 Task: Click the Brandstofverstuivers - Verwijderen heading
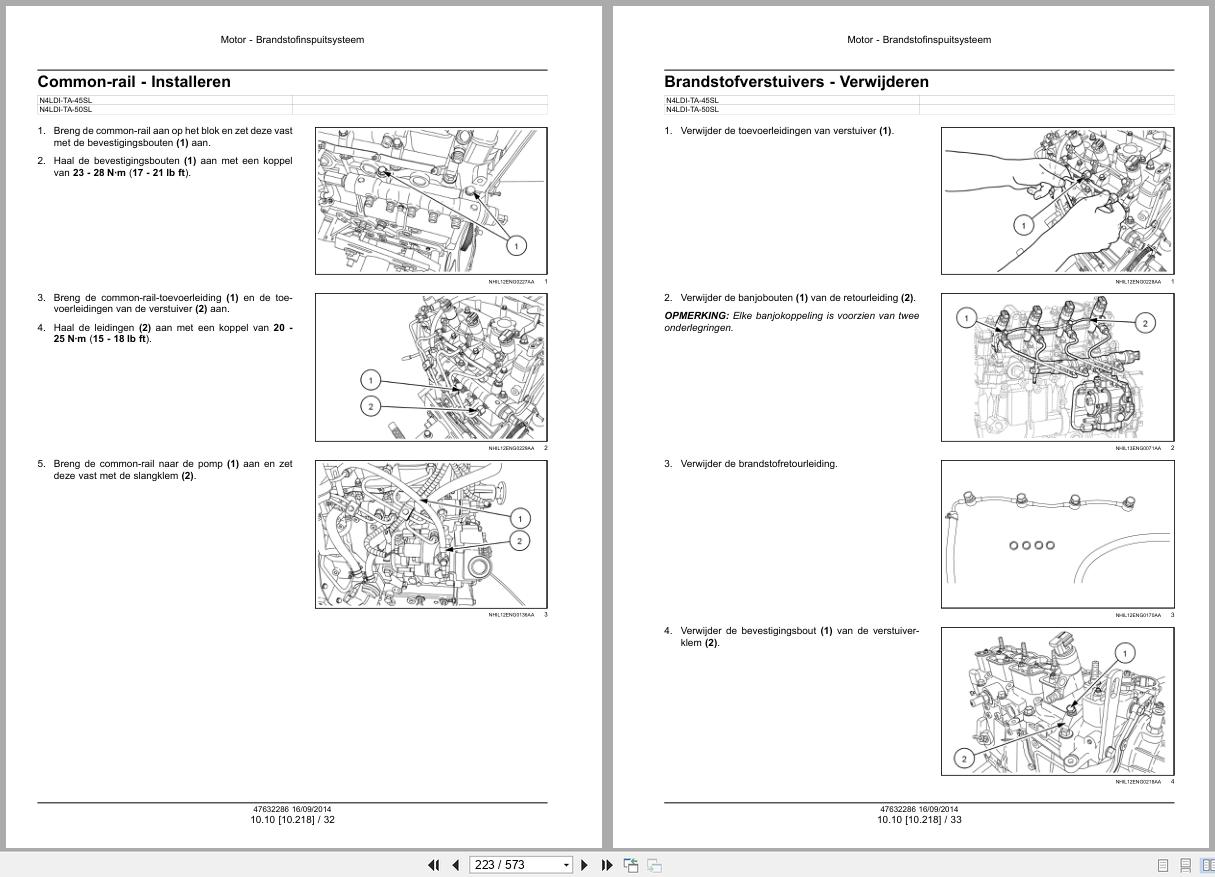click(x=800, y=80)
